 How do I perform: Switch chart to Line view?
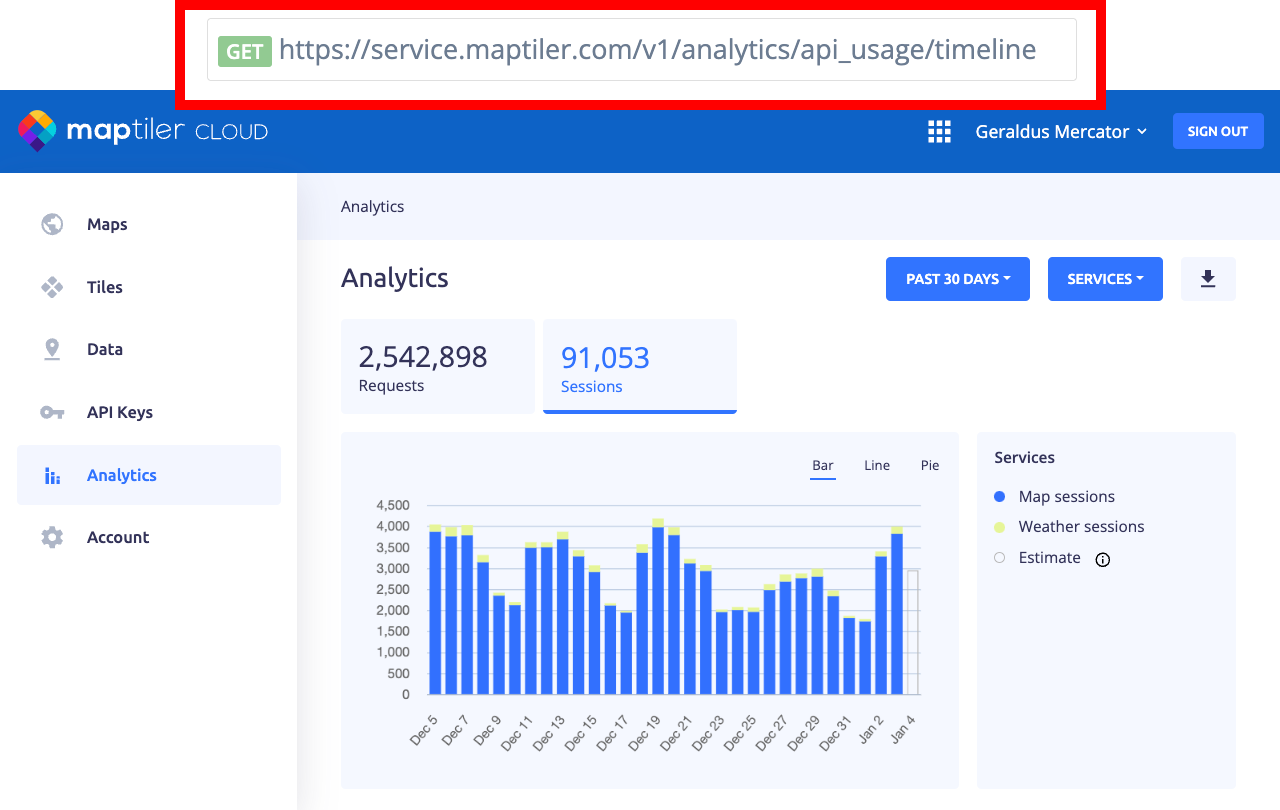[877, 466]
